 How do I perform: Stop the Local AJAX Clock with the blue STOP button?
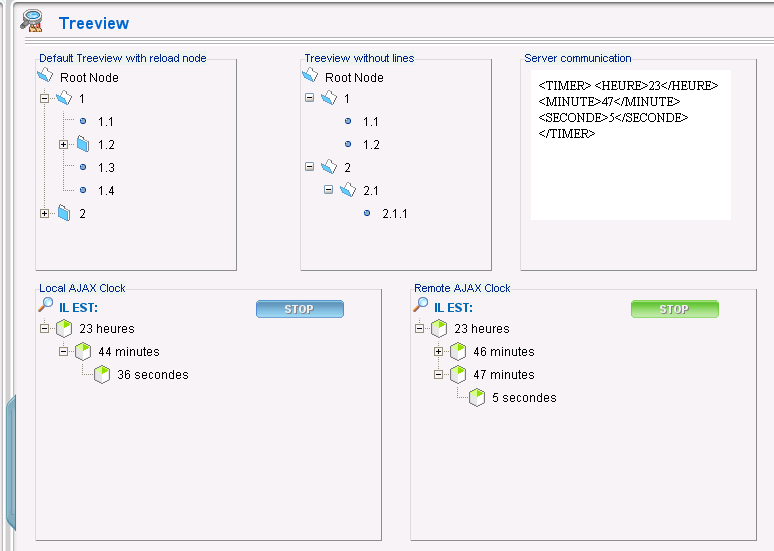point(300,309)
